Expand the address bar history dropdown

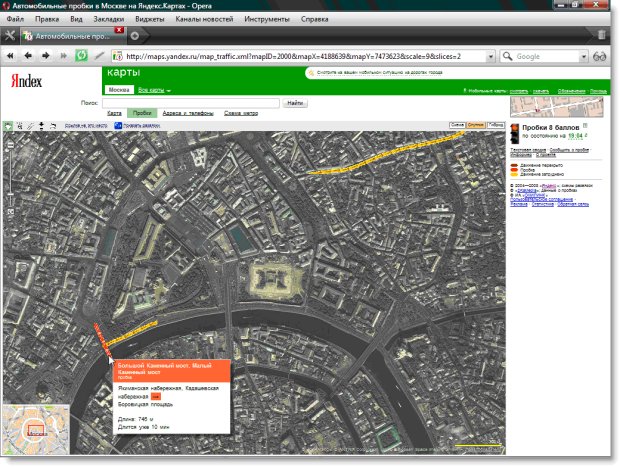tap(490, 57)
